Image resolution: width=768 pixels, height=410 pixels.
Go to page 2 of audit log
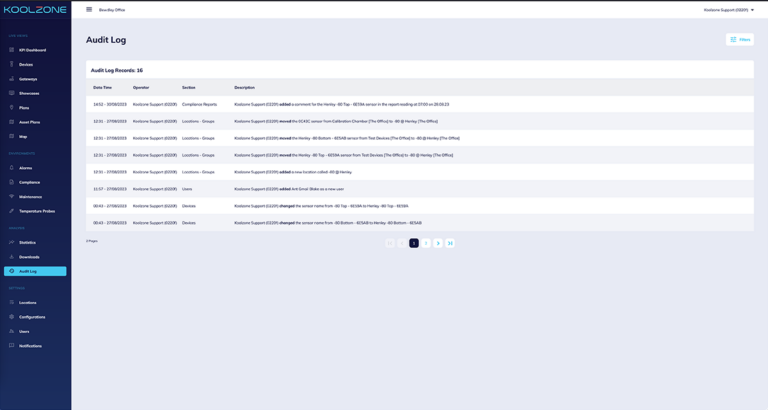426,243
